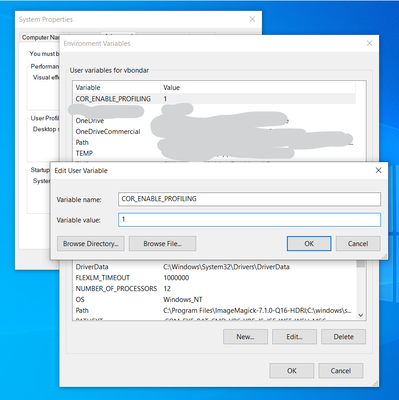Select OneDrive user variable row
Image resolution: width=399 pixels, height=400 pixels.
214,121
